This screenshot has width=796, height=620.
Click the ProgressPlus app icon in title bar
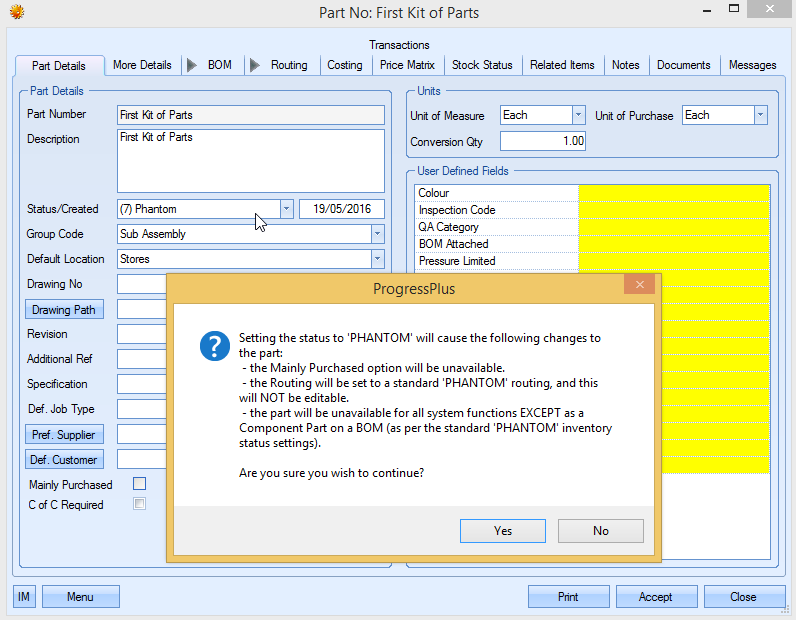[x=14, y=12]
